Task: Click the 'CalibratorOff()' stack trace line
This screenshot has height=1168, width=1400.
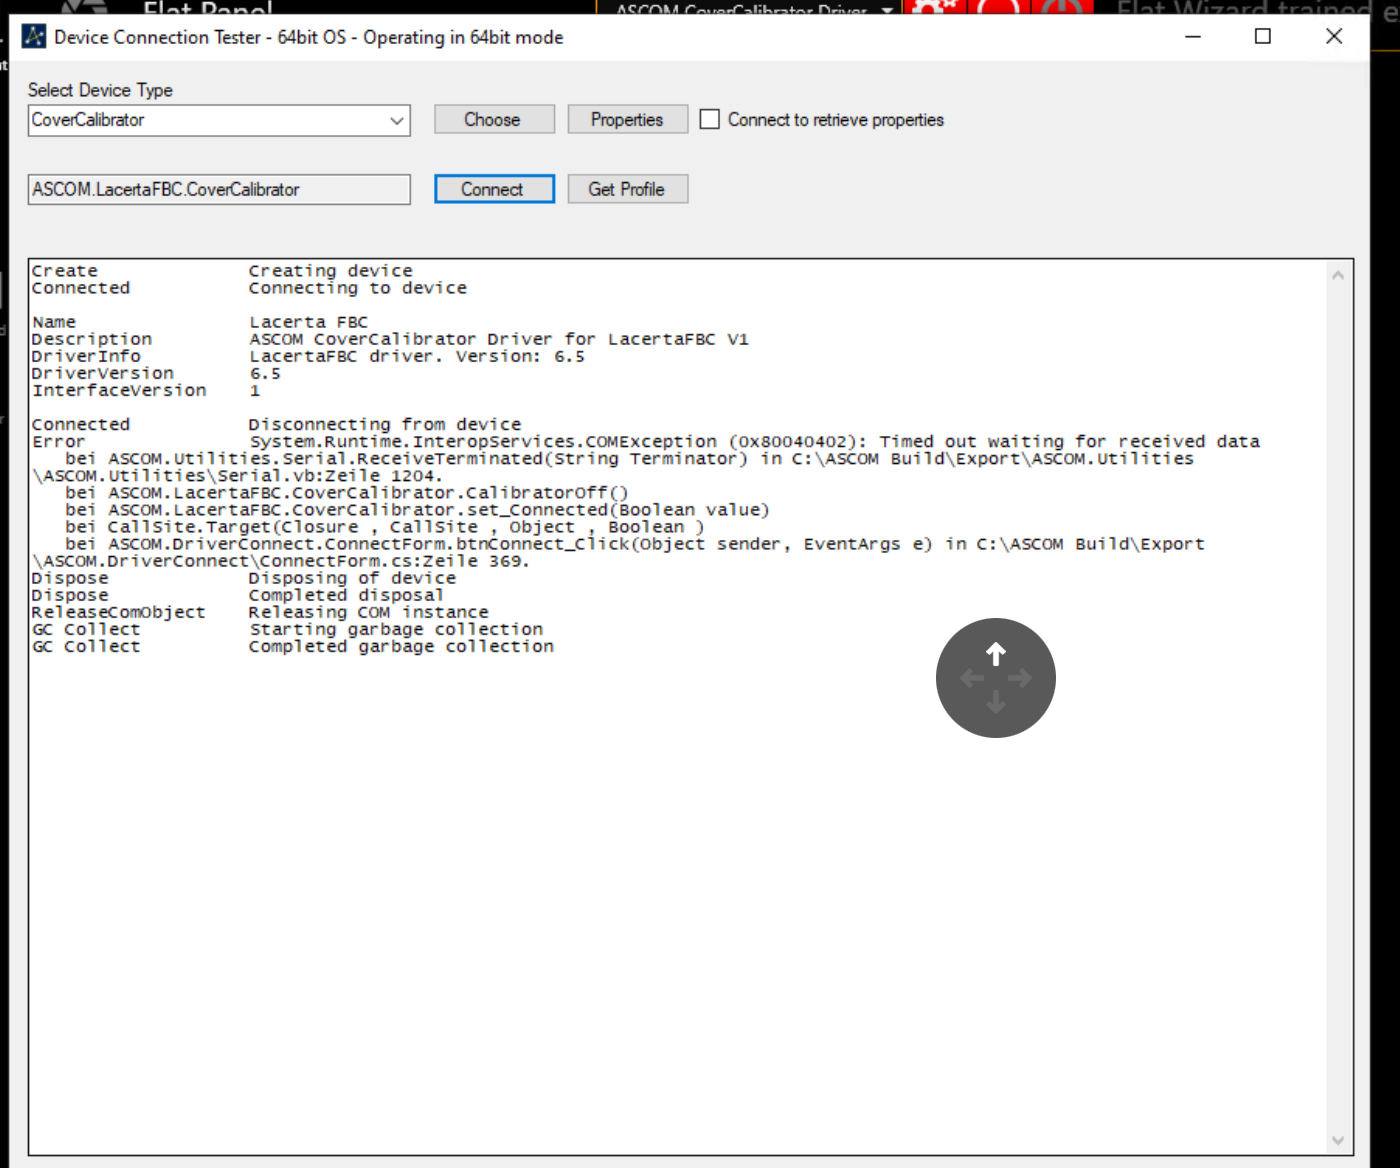Action: pyautogui.click(x=347, y=492)
